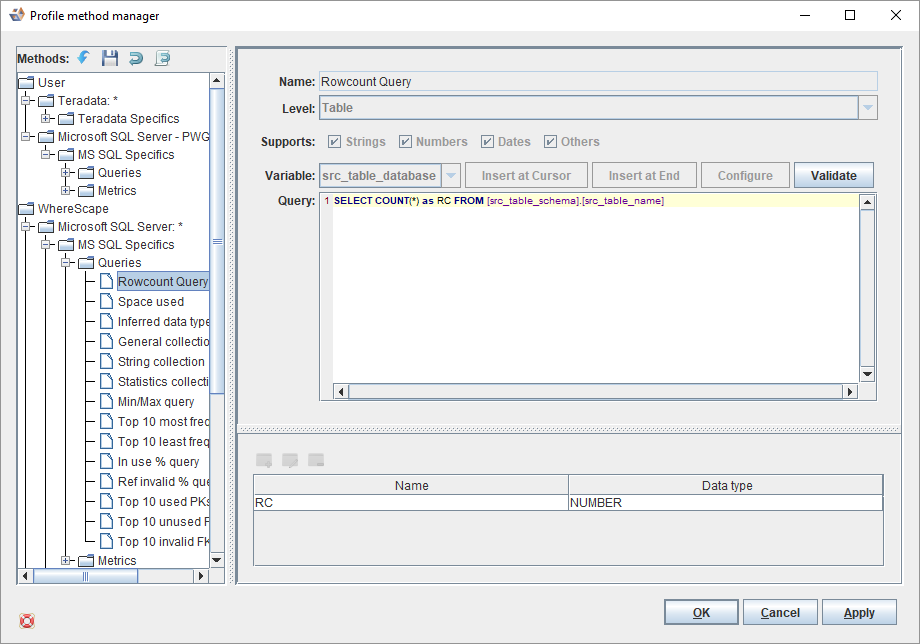Click the Insert at Cursor button

tap(526, 175)
